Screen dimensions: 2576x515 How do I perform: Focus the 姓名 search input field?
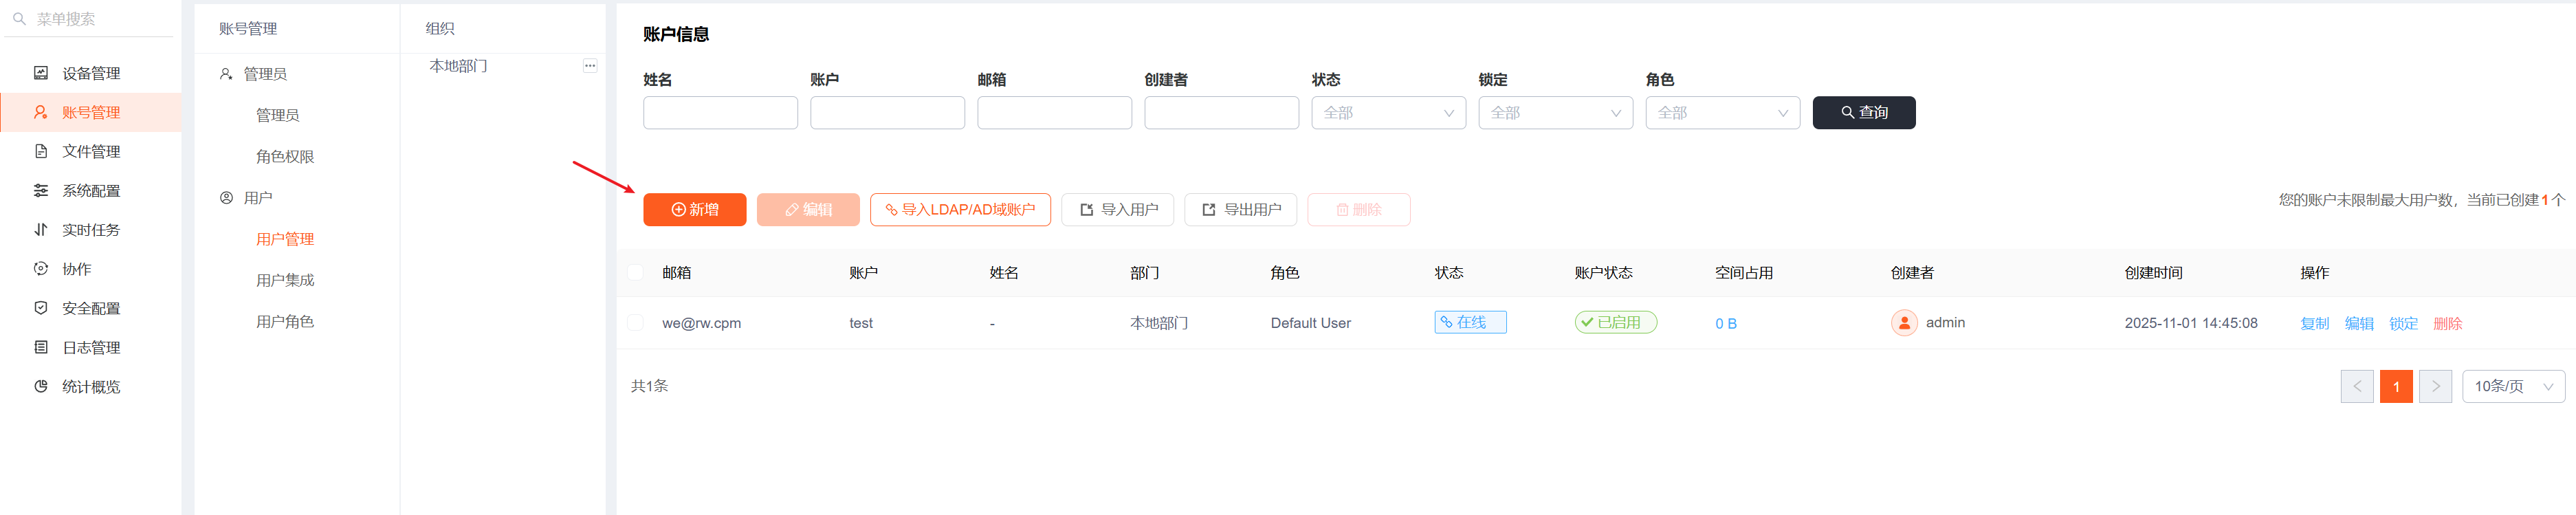720,113
